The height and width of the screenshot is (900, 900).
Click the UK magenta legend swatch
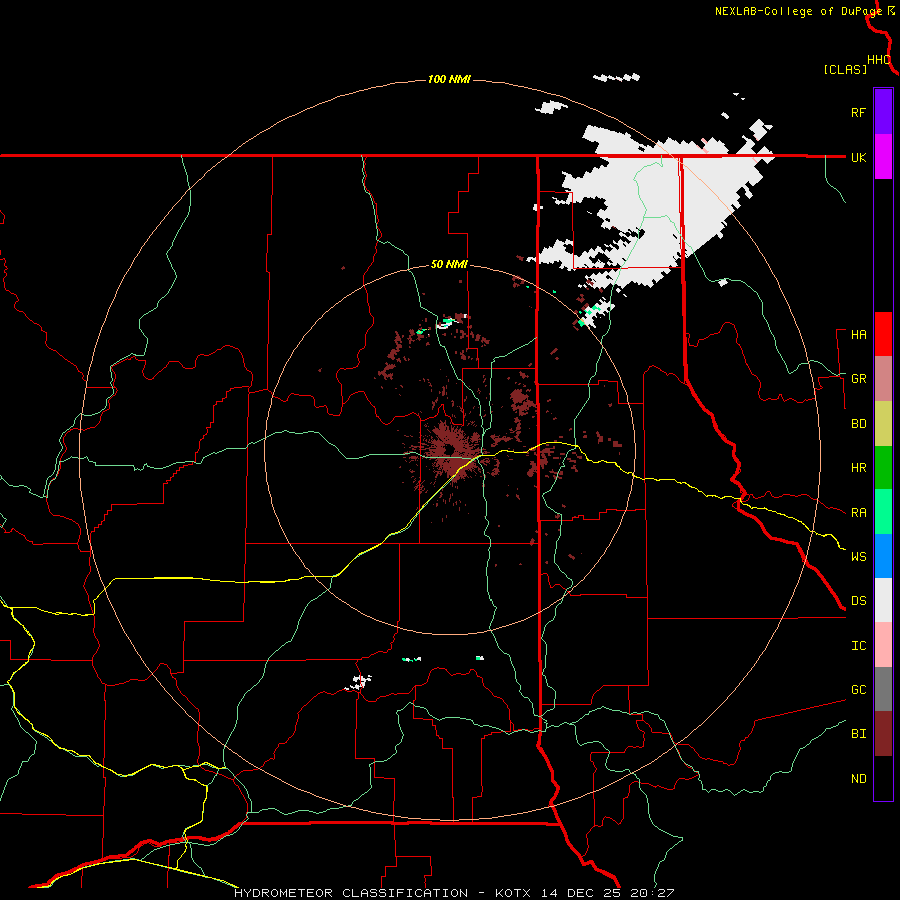tap(883, 157)
